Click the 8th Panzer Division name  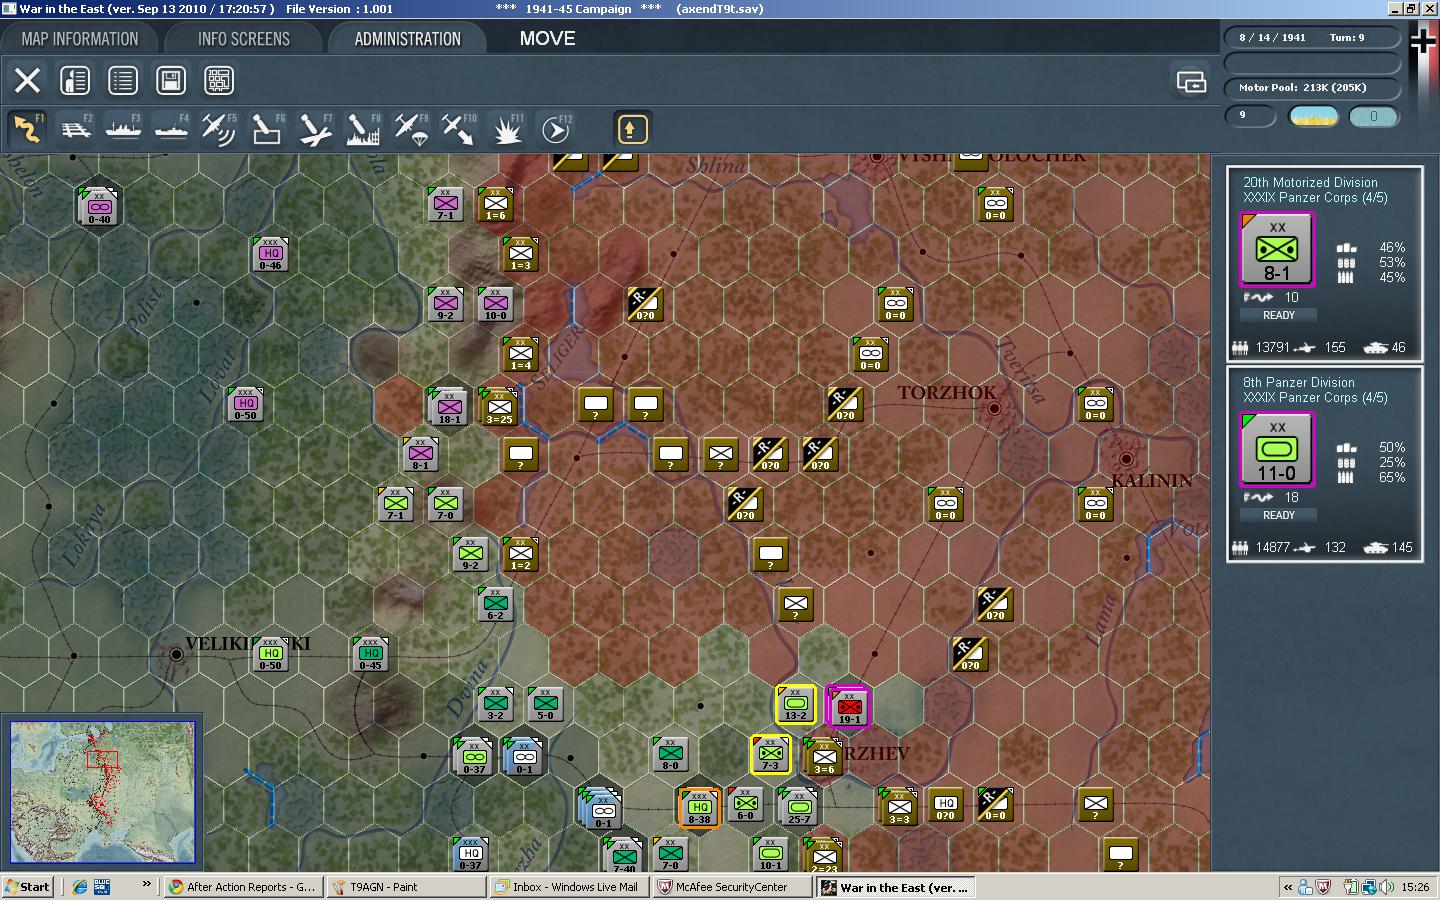point(1299,383)
